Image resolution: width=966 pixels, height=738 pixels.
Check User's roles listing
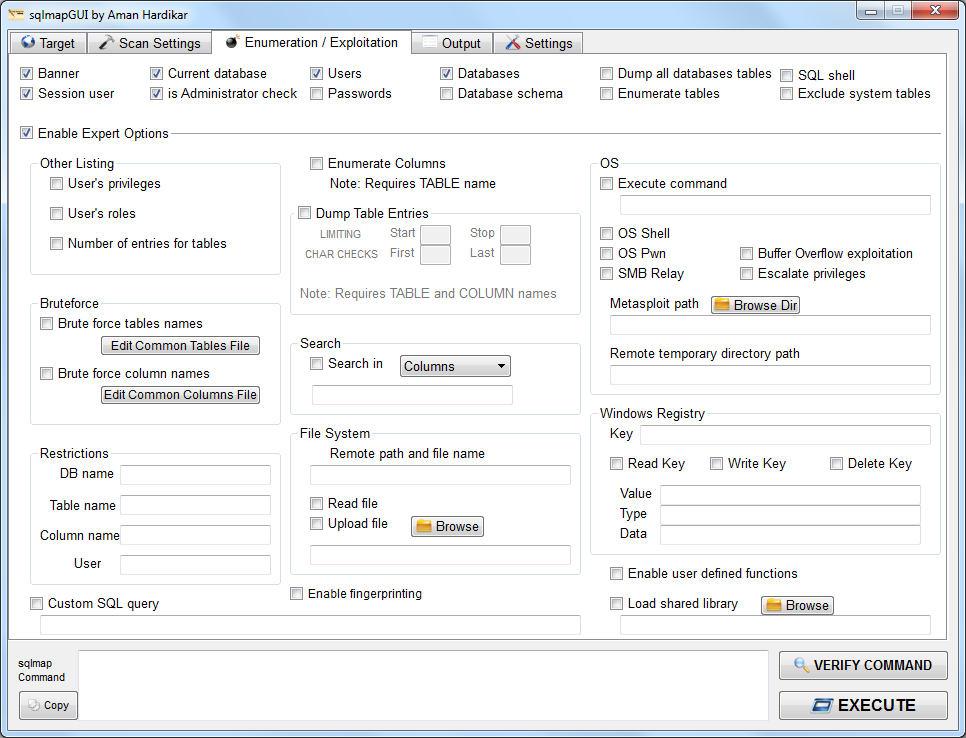click(x=57, y=214)
